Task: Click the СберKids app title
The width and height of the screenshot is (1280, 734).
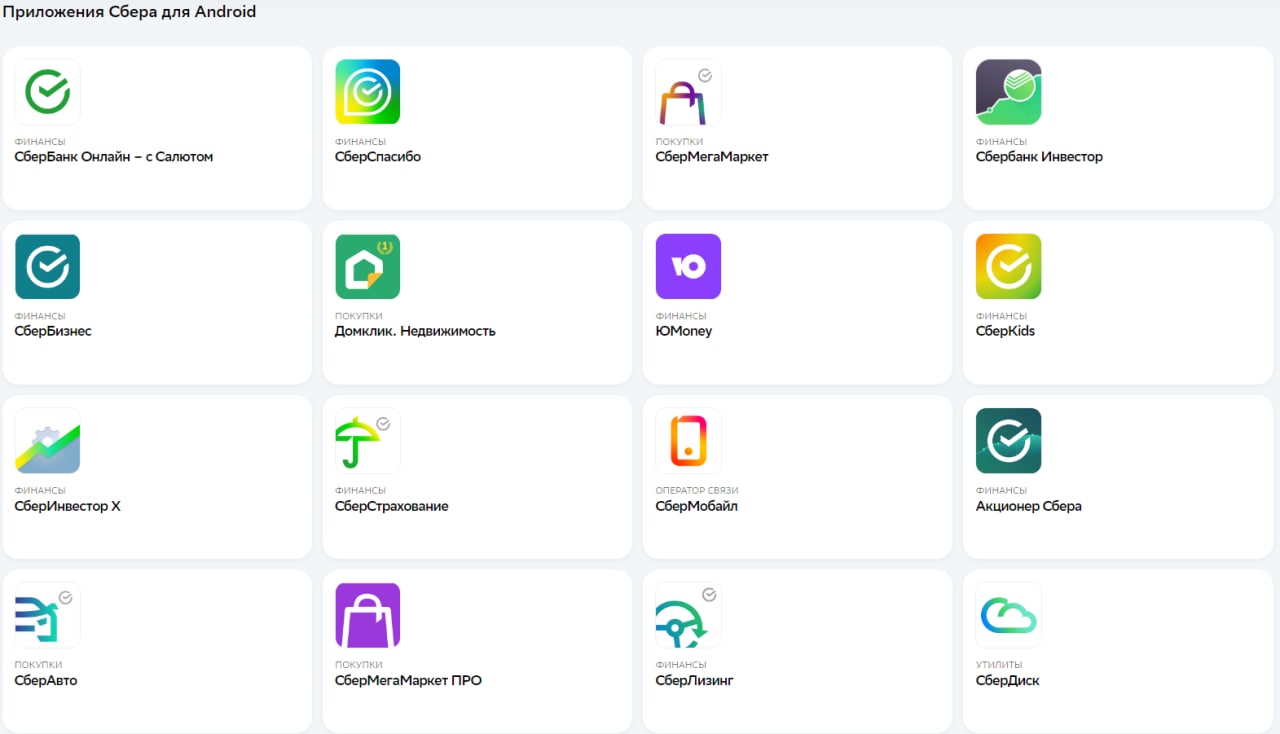Action: tap(1006, 331)
